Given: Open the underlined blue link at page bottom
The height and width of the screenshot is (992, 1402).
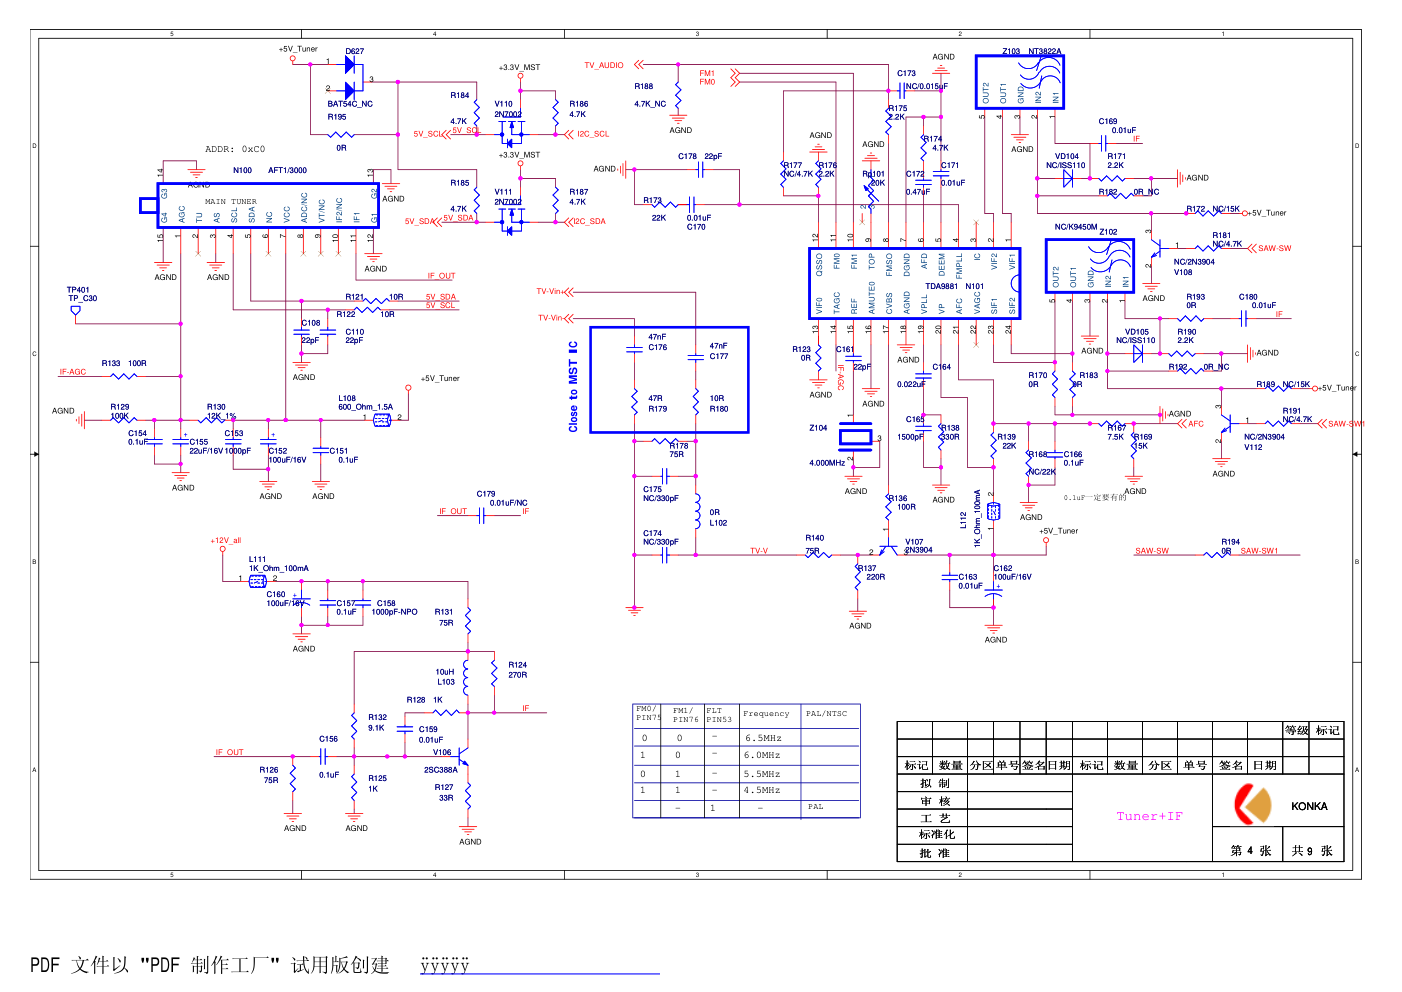Looking at the screenshot, I should [x=540, y=967].
